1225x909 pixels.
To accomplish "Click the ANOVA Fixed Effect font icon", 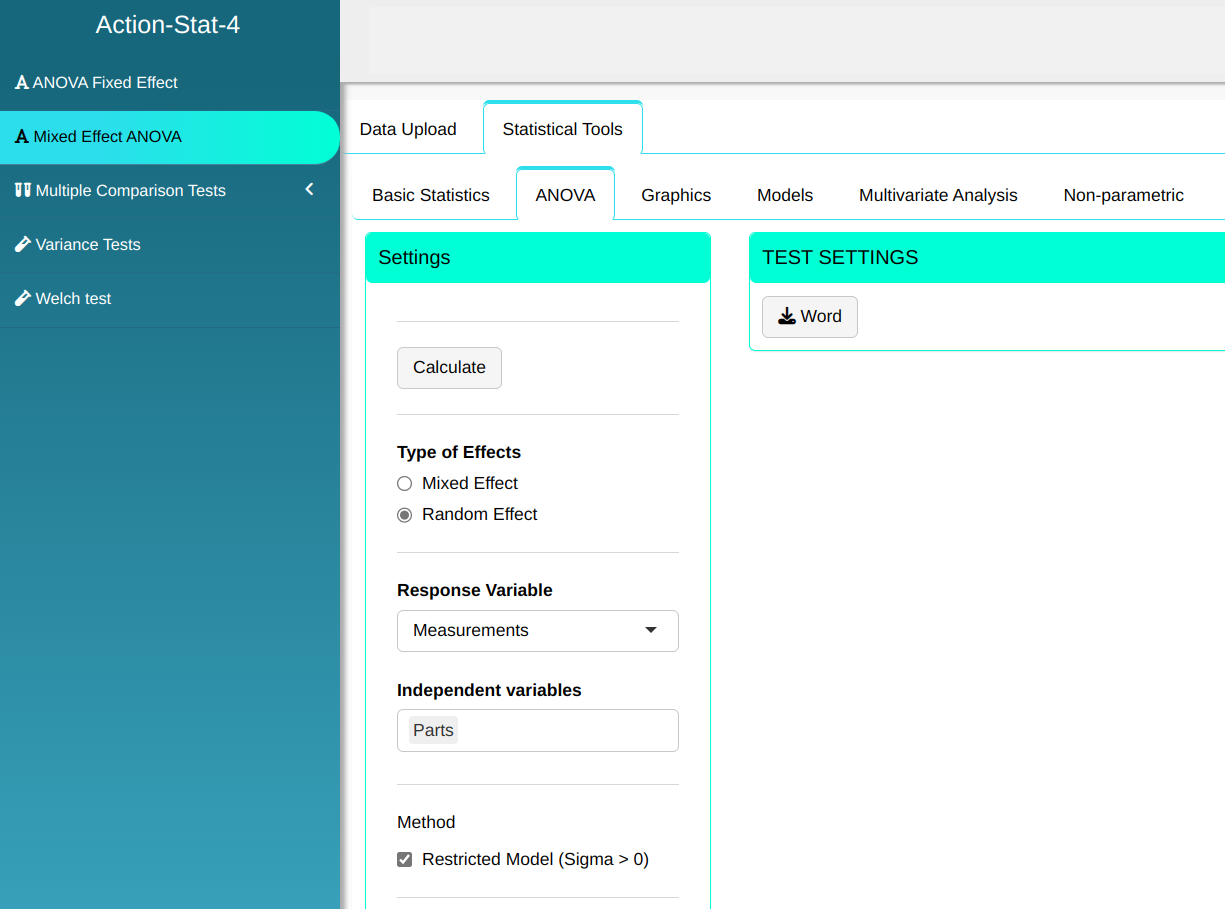I will click(22, 83).
